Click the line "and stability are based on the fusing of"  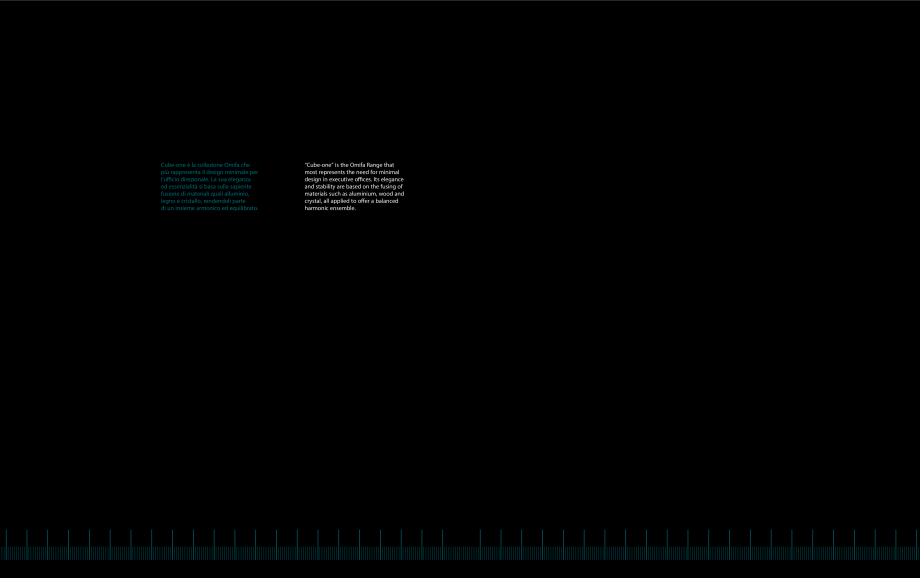[353, 186]
